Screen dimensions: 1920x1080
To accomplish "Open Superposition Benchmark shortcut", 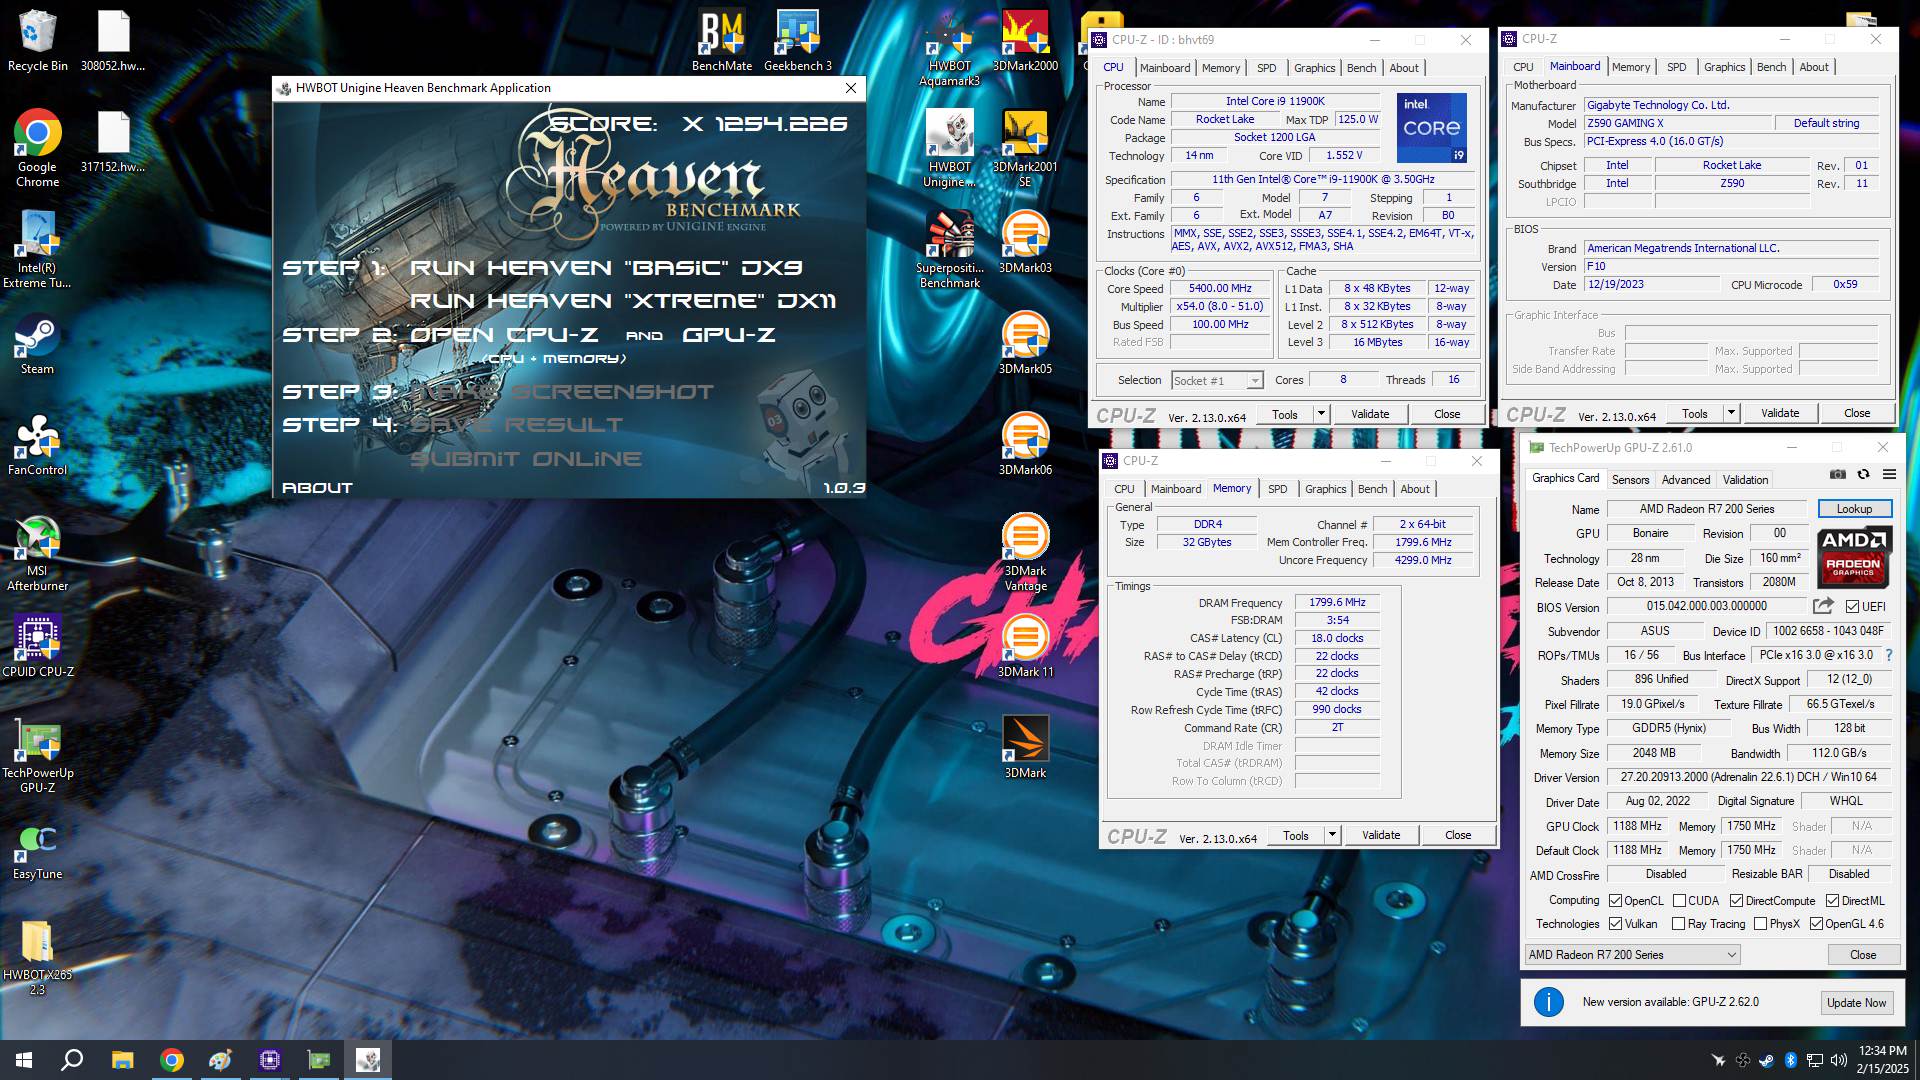I will click(949, 249).
